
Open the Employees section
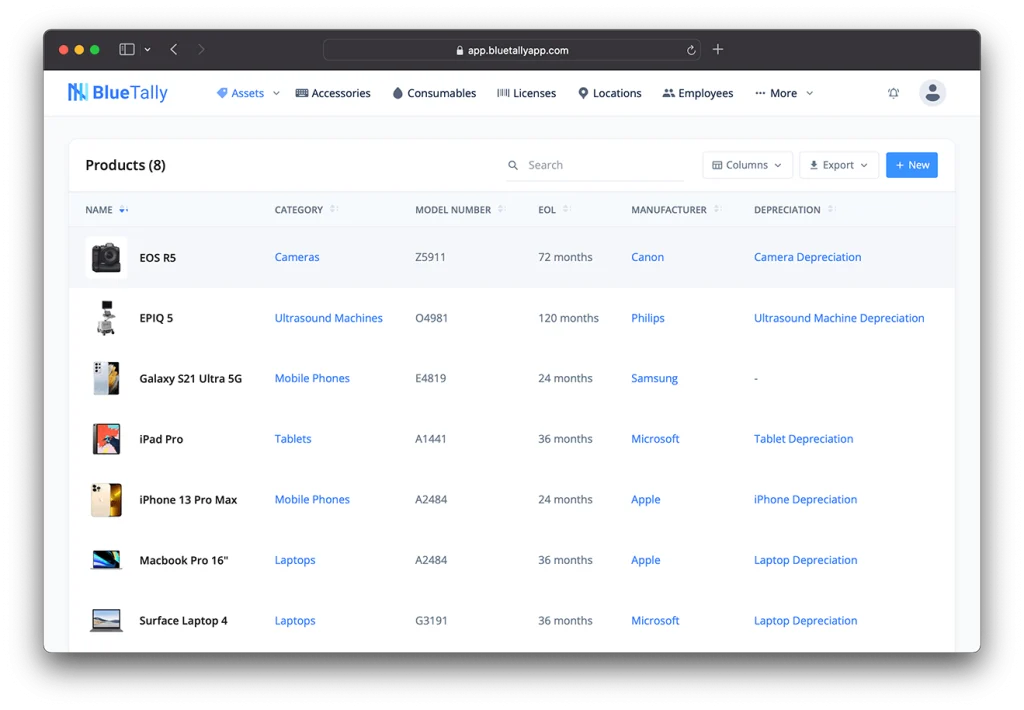[x=698, y=93]
